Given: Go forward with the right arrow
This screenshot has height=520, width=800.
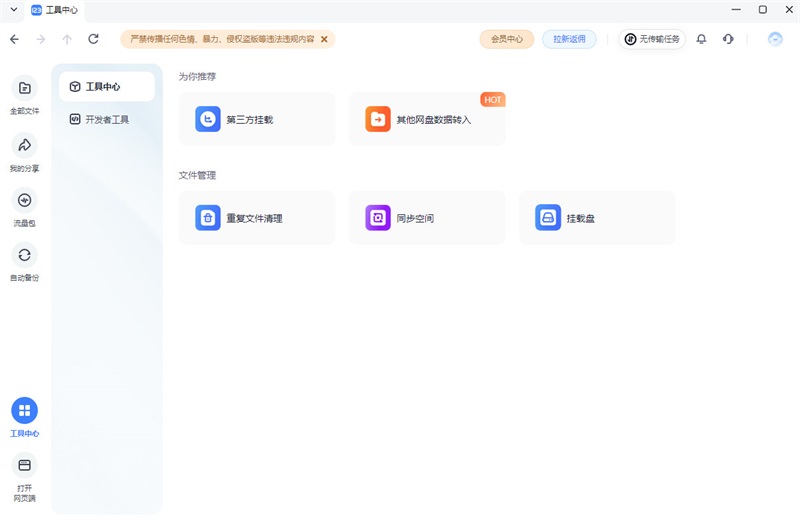Looking at the screenshot, I should click(x=41, y=39).
